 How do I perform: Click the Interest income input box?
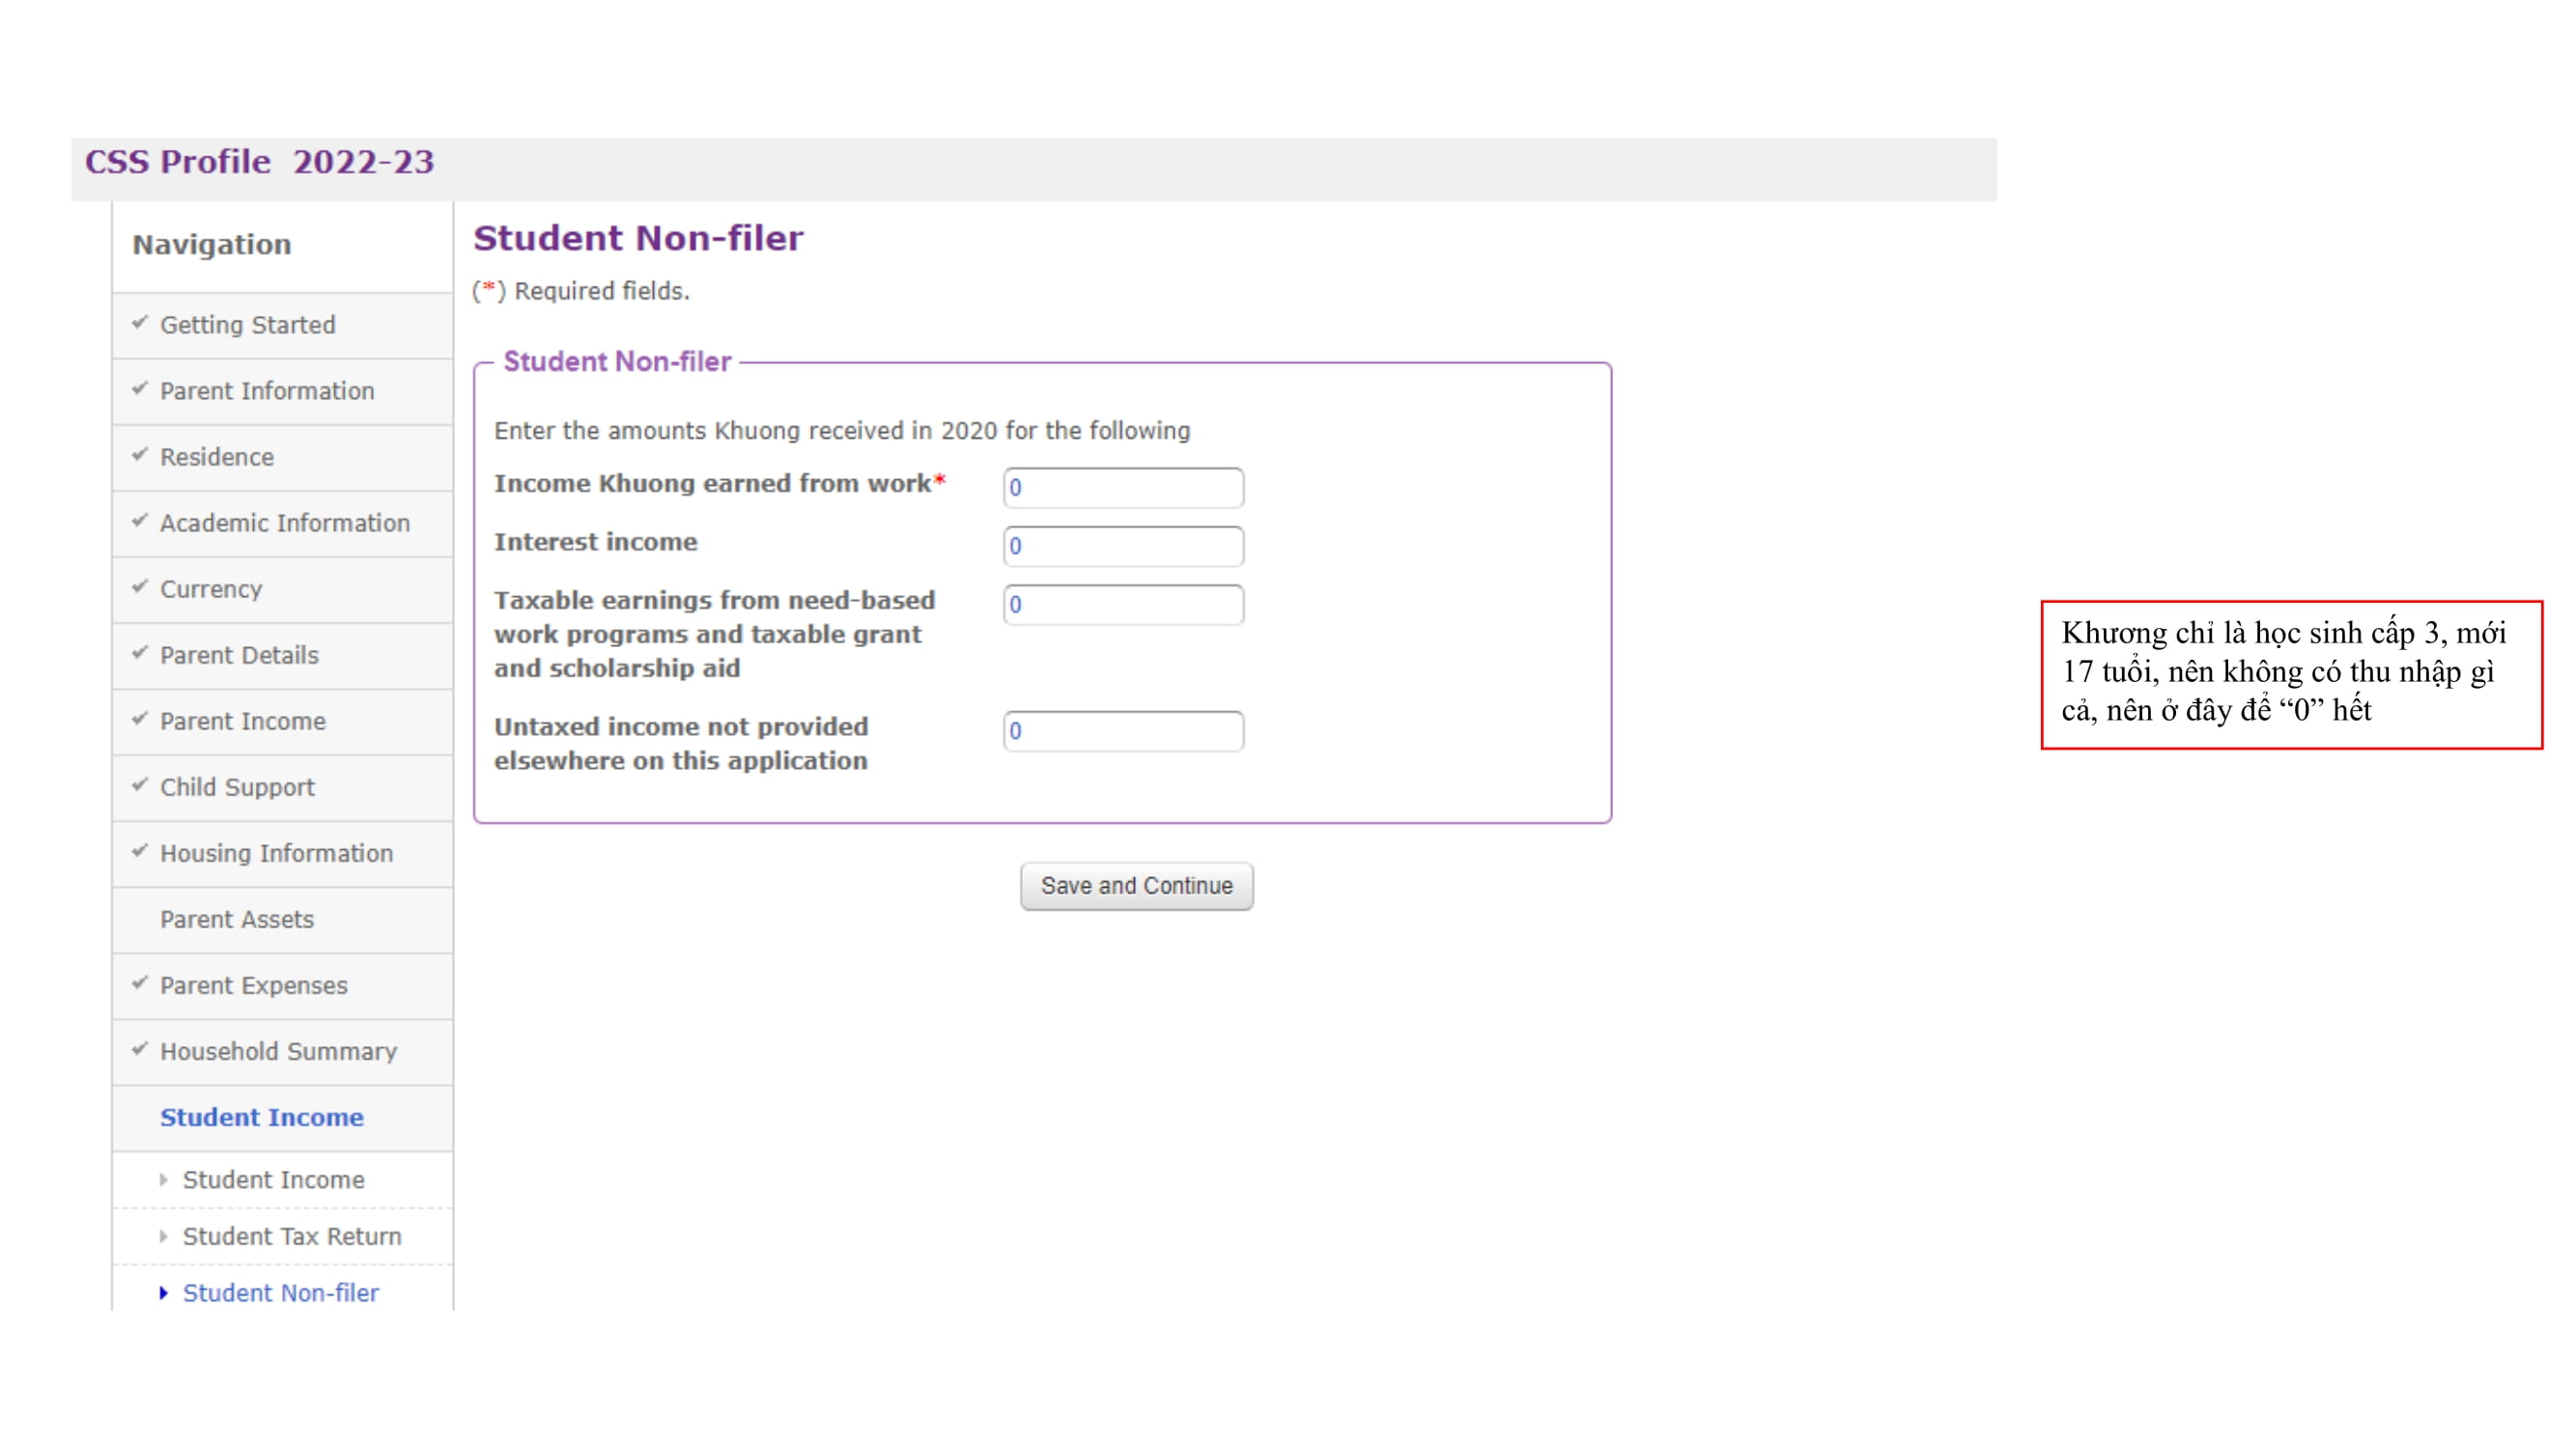tap(1122, 546)
